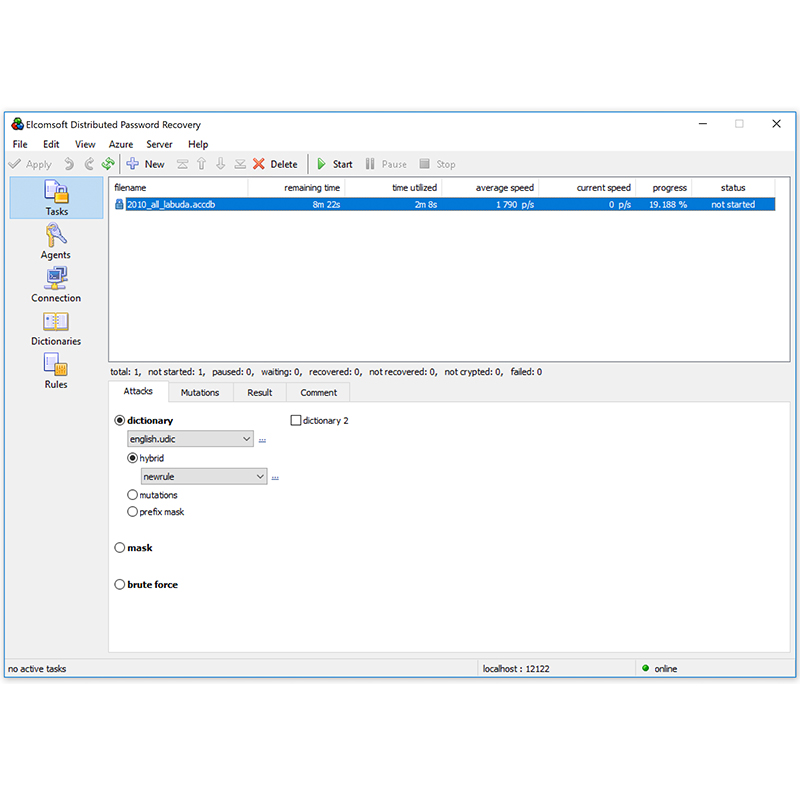Open the Tasks section in sidebar
Viewport: 800px width, 800px height.
56,198
